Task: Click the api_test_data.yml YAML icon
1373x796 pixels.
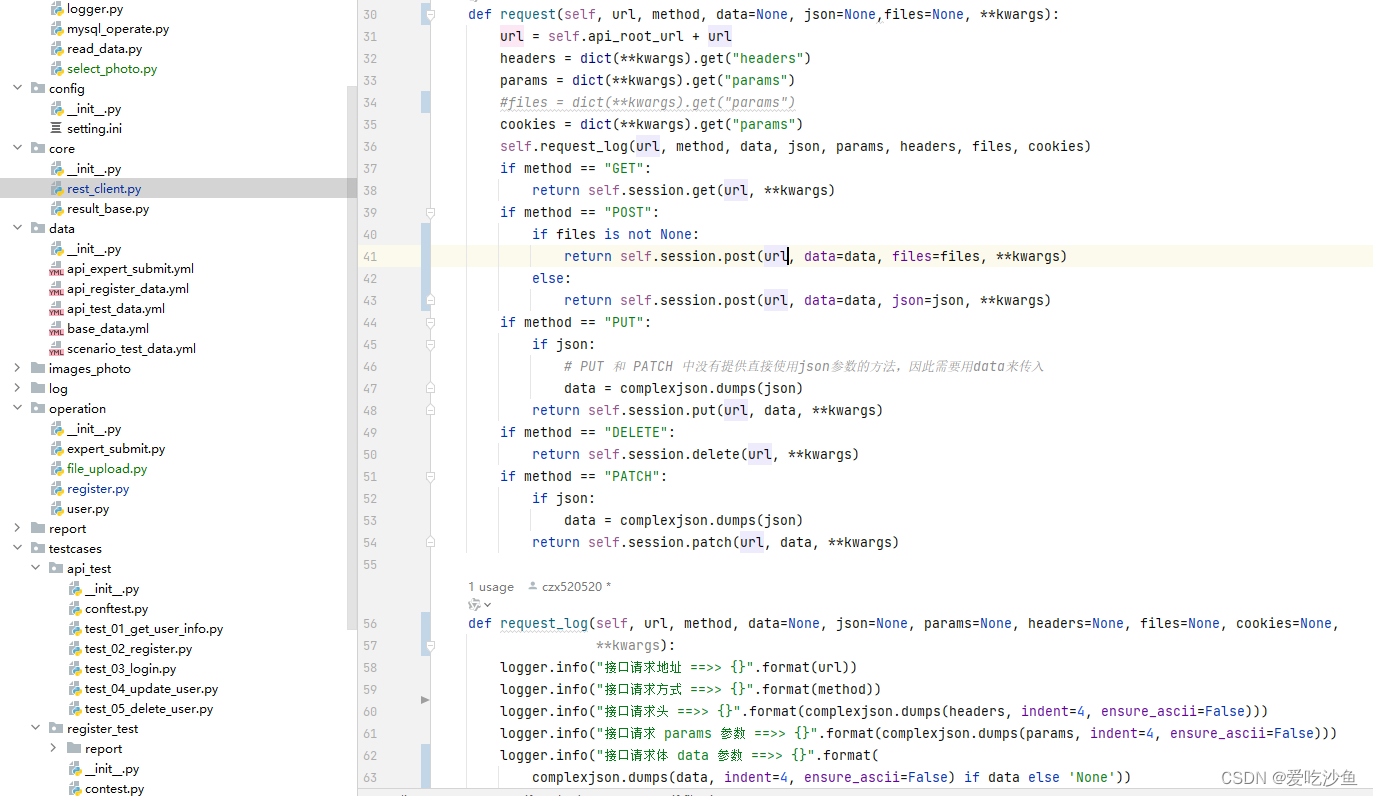Action: [x=56, y=309]
